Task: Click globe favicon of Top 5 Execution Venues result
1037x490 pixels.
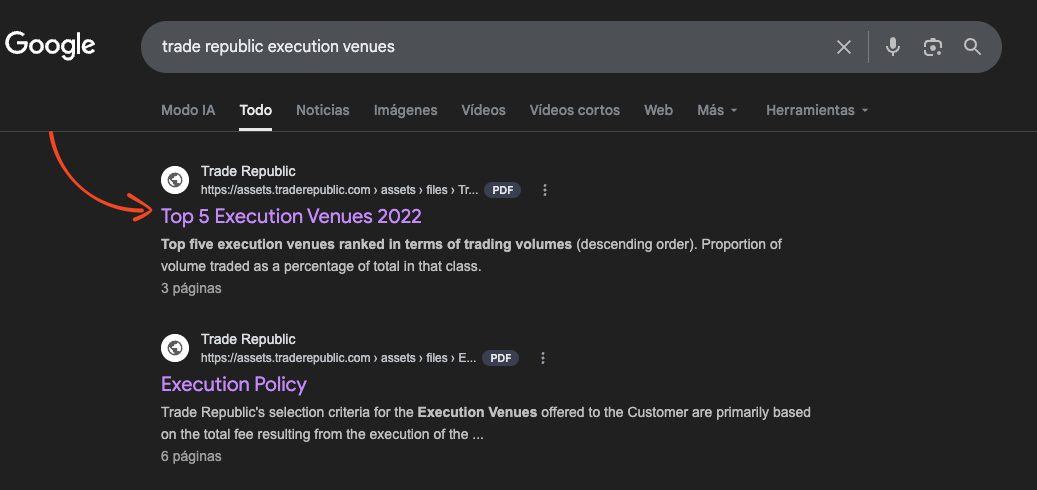Action: [x=175, y=180]
